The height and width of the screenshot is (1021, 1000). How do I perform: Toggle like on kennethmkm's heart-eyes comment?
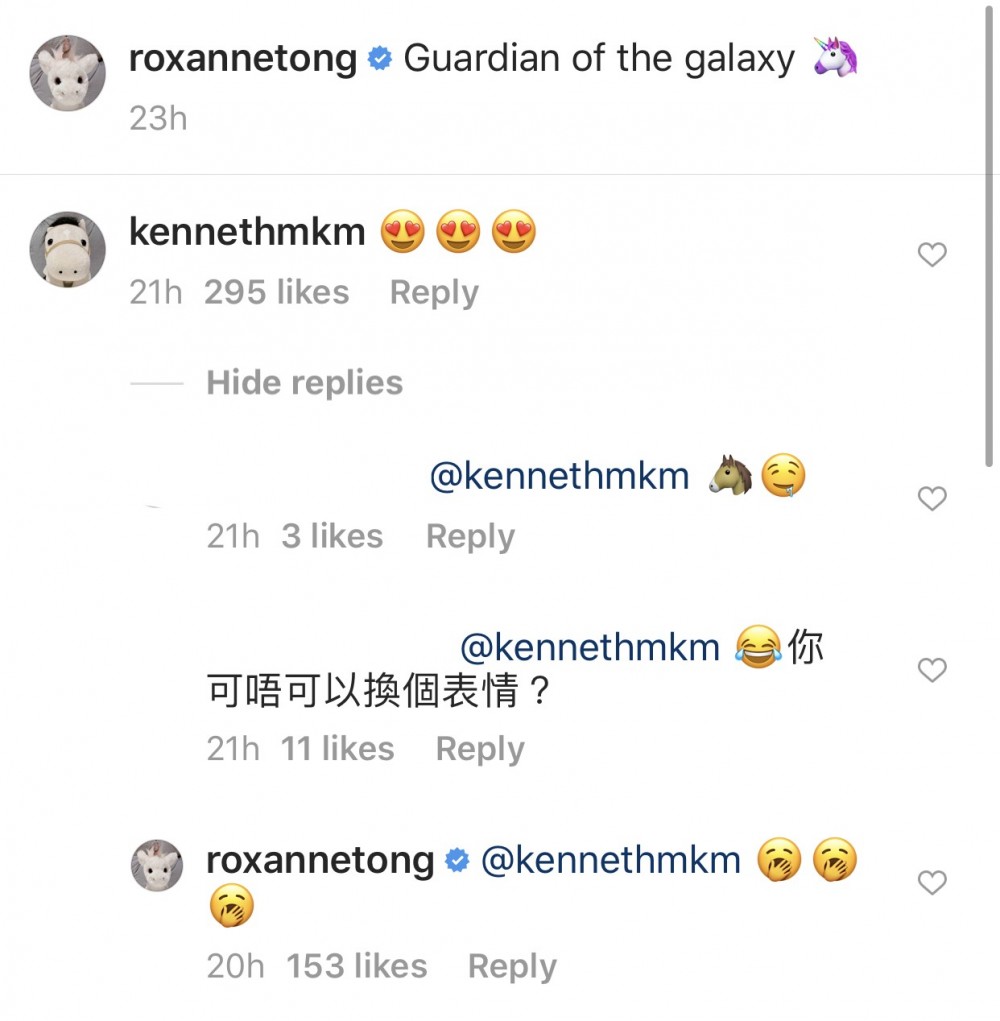click(932, 254)
